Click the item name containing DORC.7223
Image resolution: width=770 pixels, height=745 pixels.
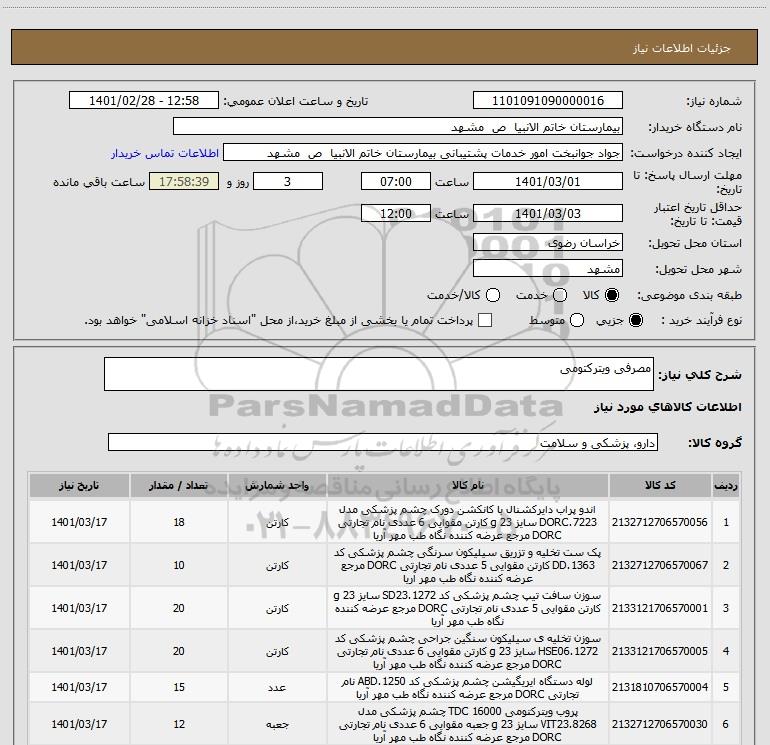(468, 522)
